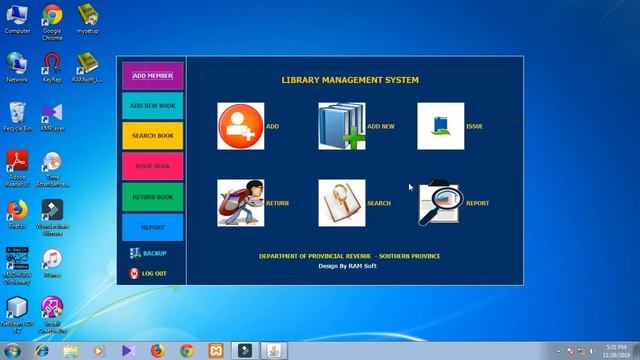This screenshot has width=640, height=360.
Task: Open the Computer desktop icon
Action: pyautogui.click(x=17, y=20)
